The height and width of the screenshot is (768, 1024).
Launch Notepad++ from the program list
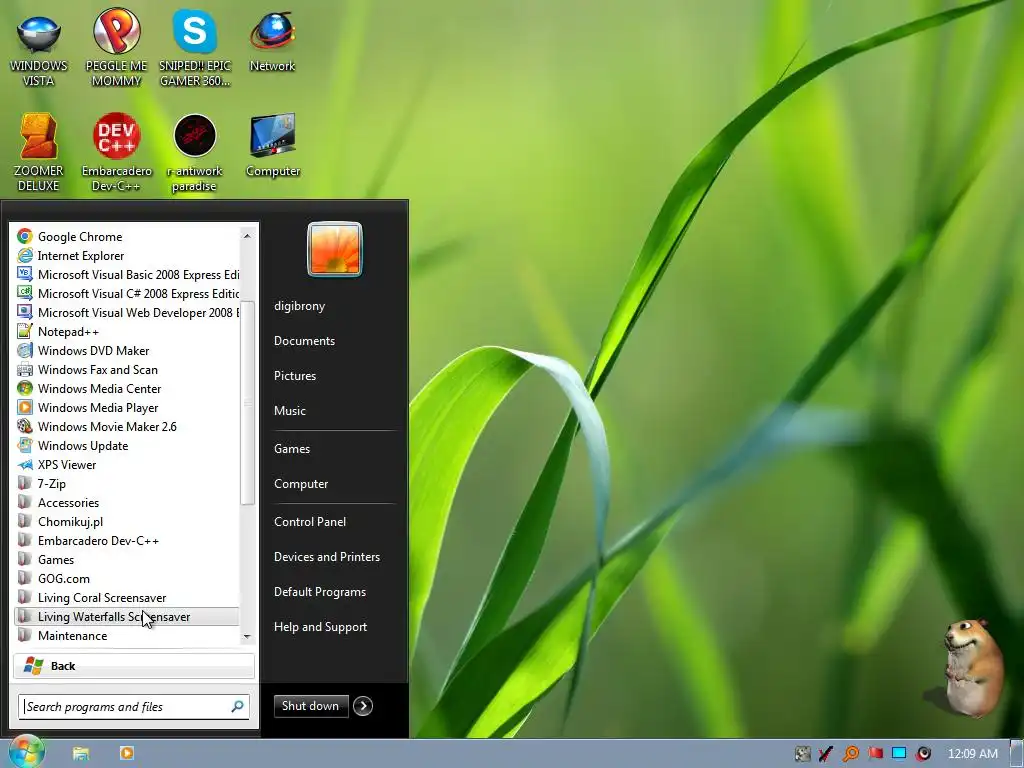[x=127, y=331]
